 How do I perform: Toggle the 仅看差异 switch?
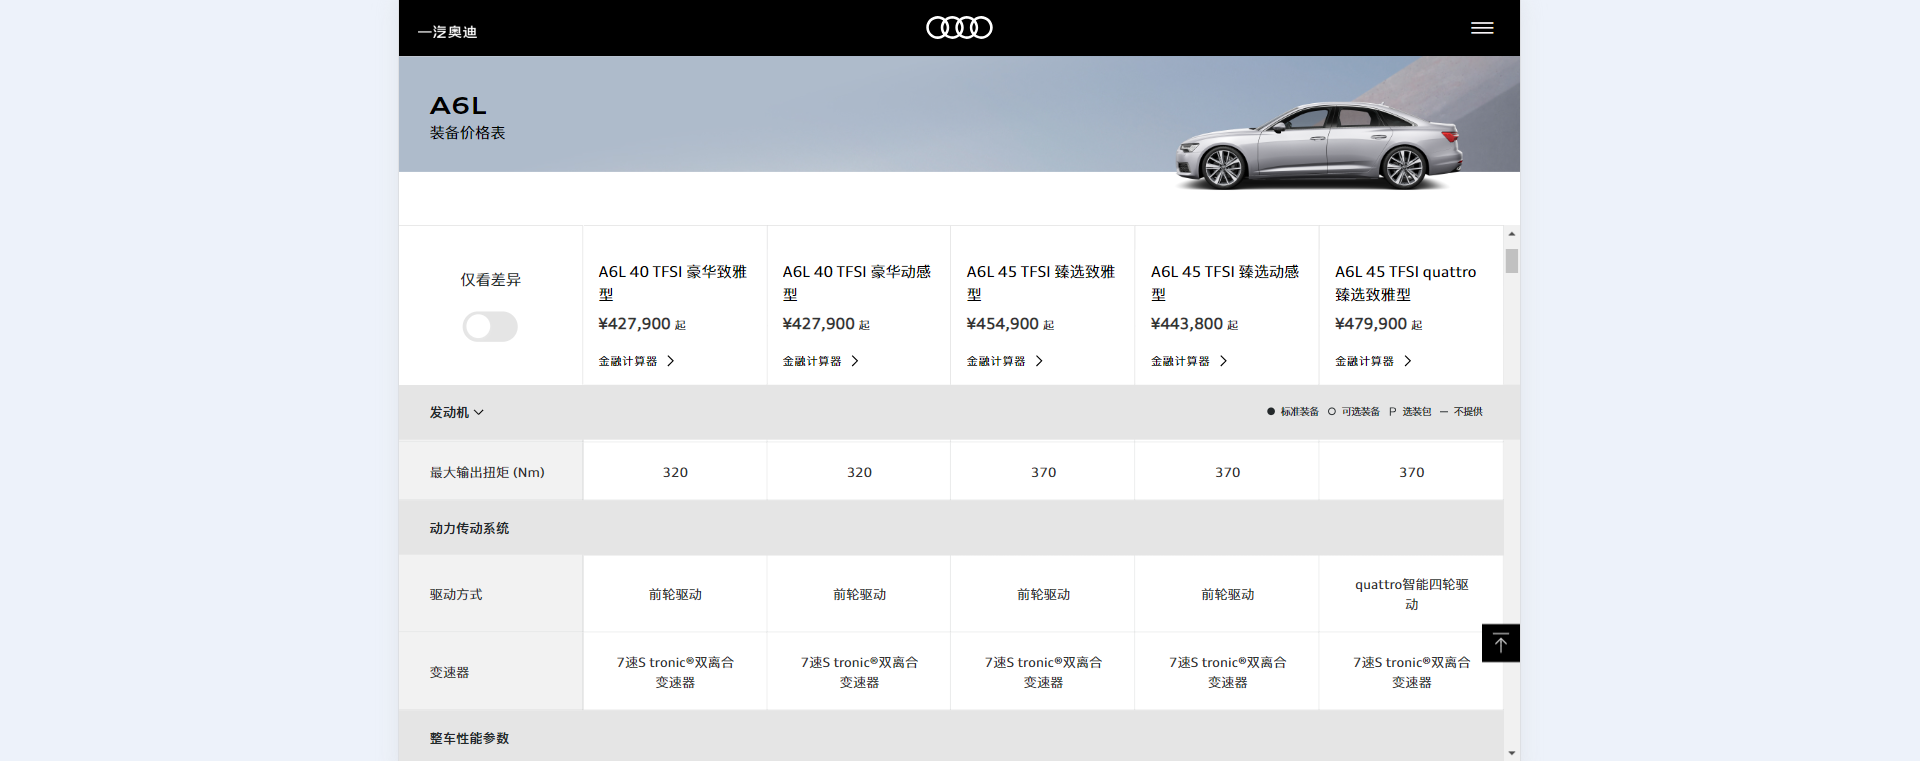490,326
